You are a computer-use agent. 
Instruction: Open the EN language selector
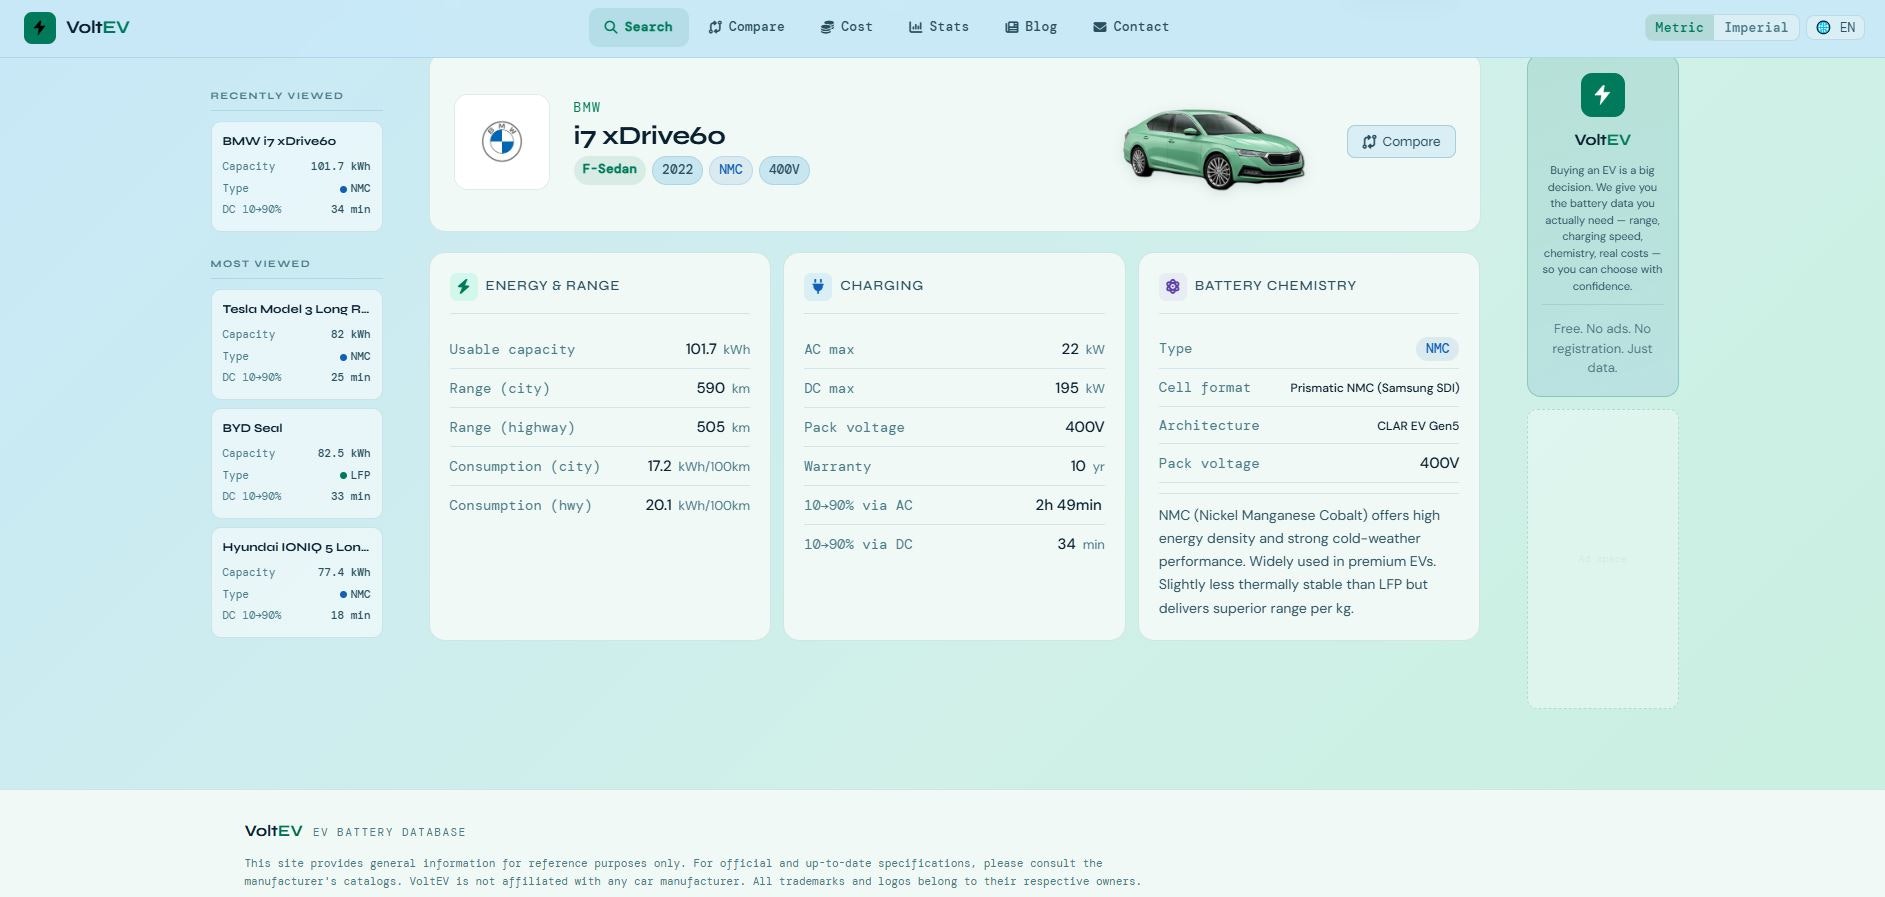click(1835, 28)
